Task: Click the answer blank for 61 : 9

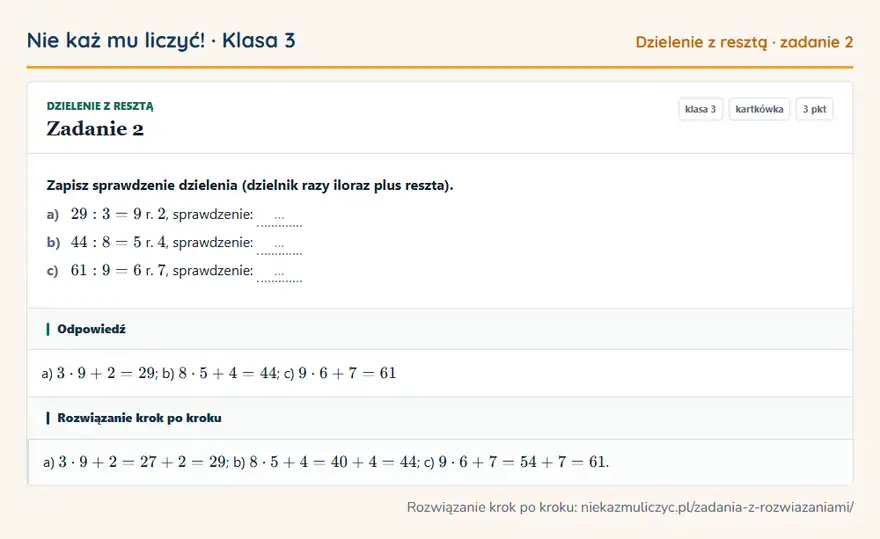Action: pos(279,273)
